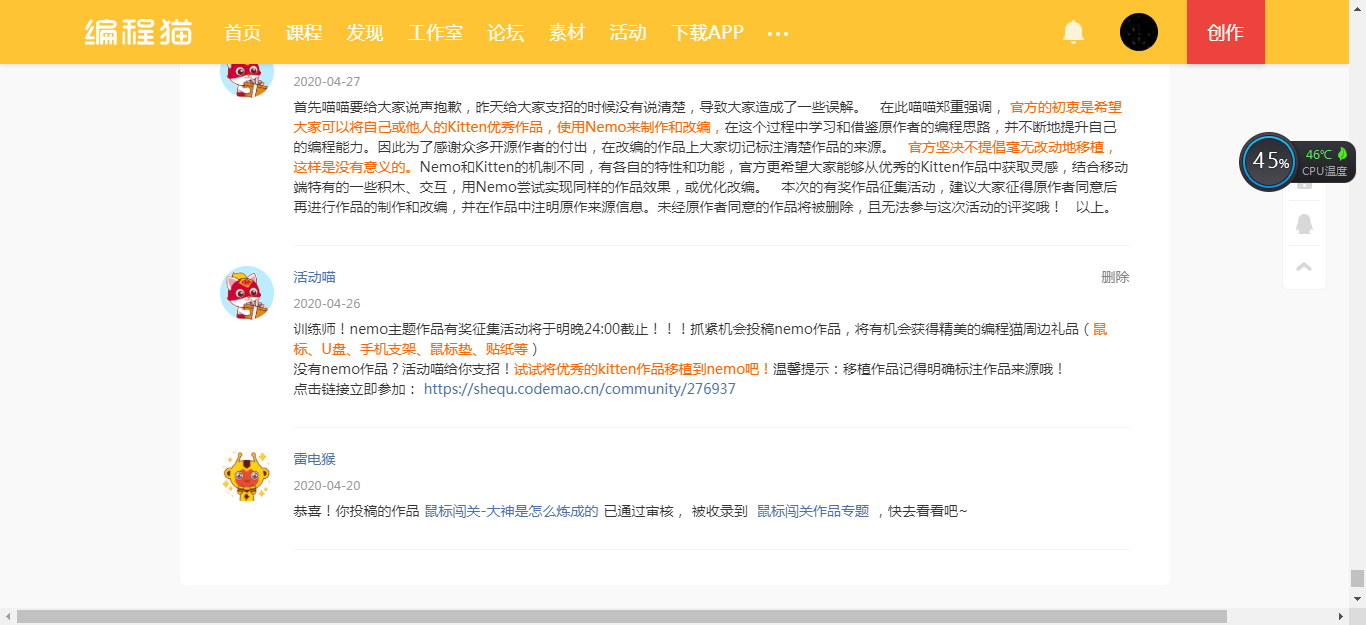1366x625 pixels.
Task: Click 雷电猴 avatar image
Action: pos(247,475)
